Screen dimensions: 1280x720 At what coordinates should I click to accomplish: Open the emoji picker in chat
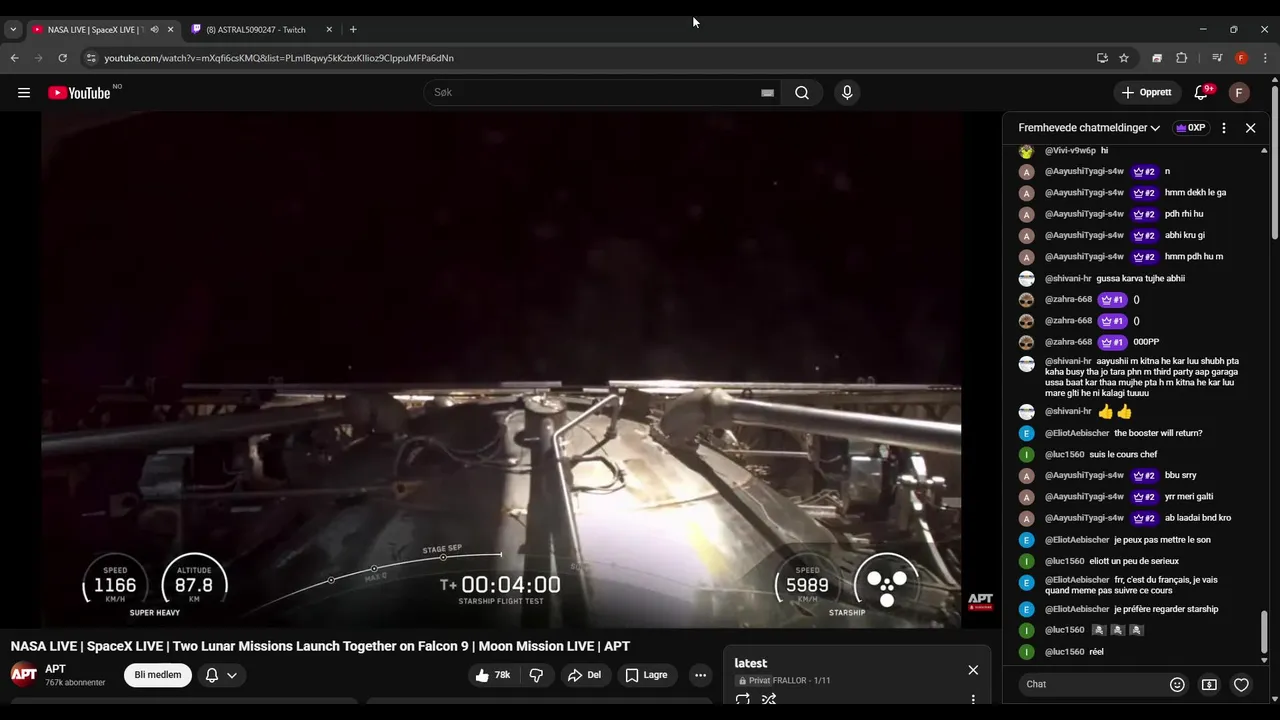tap(1177, 684)
